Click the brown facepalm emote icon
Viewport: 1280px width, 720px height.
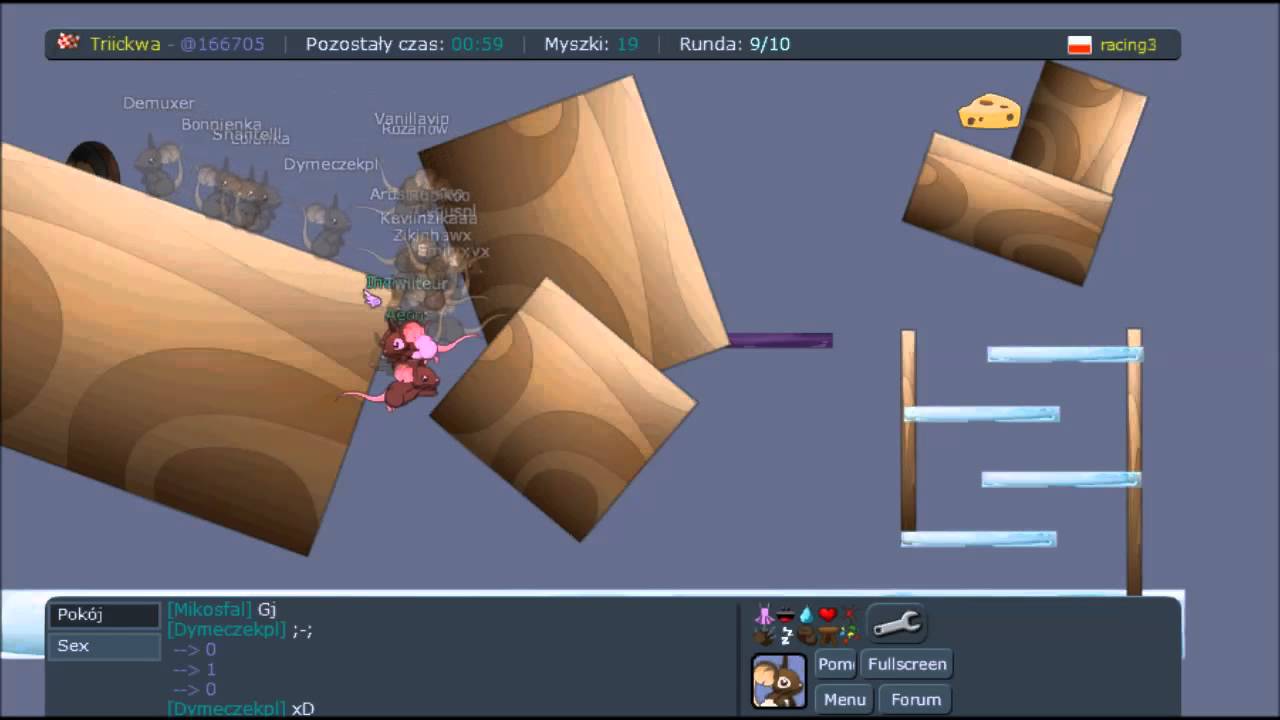pyautogui.click(x=807, y=635)
